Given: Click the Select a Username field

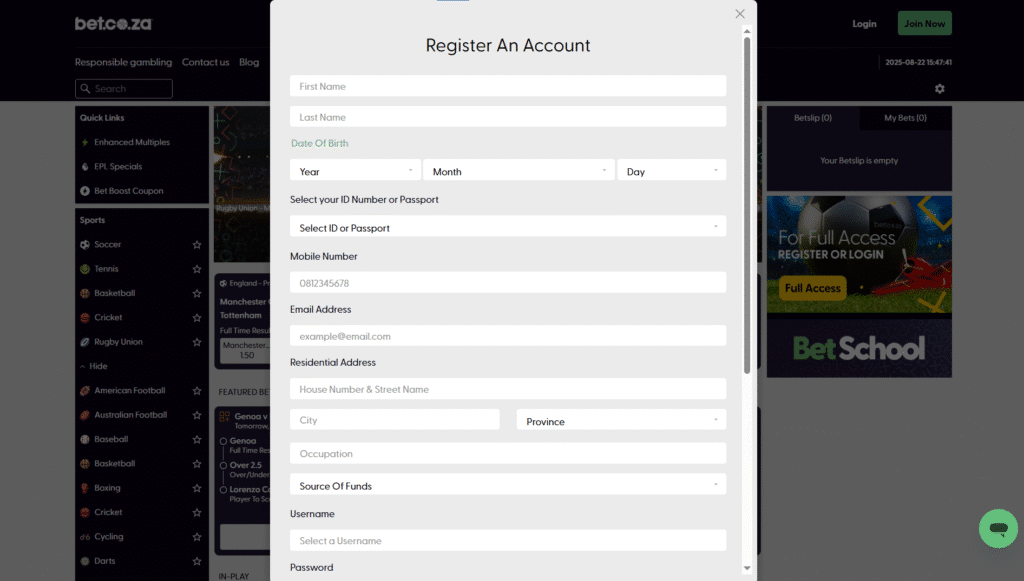Looking at the screenshot, I should pyautogui.click(x=508, y=541).
